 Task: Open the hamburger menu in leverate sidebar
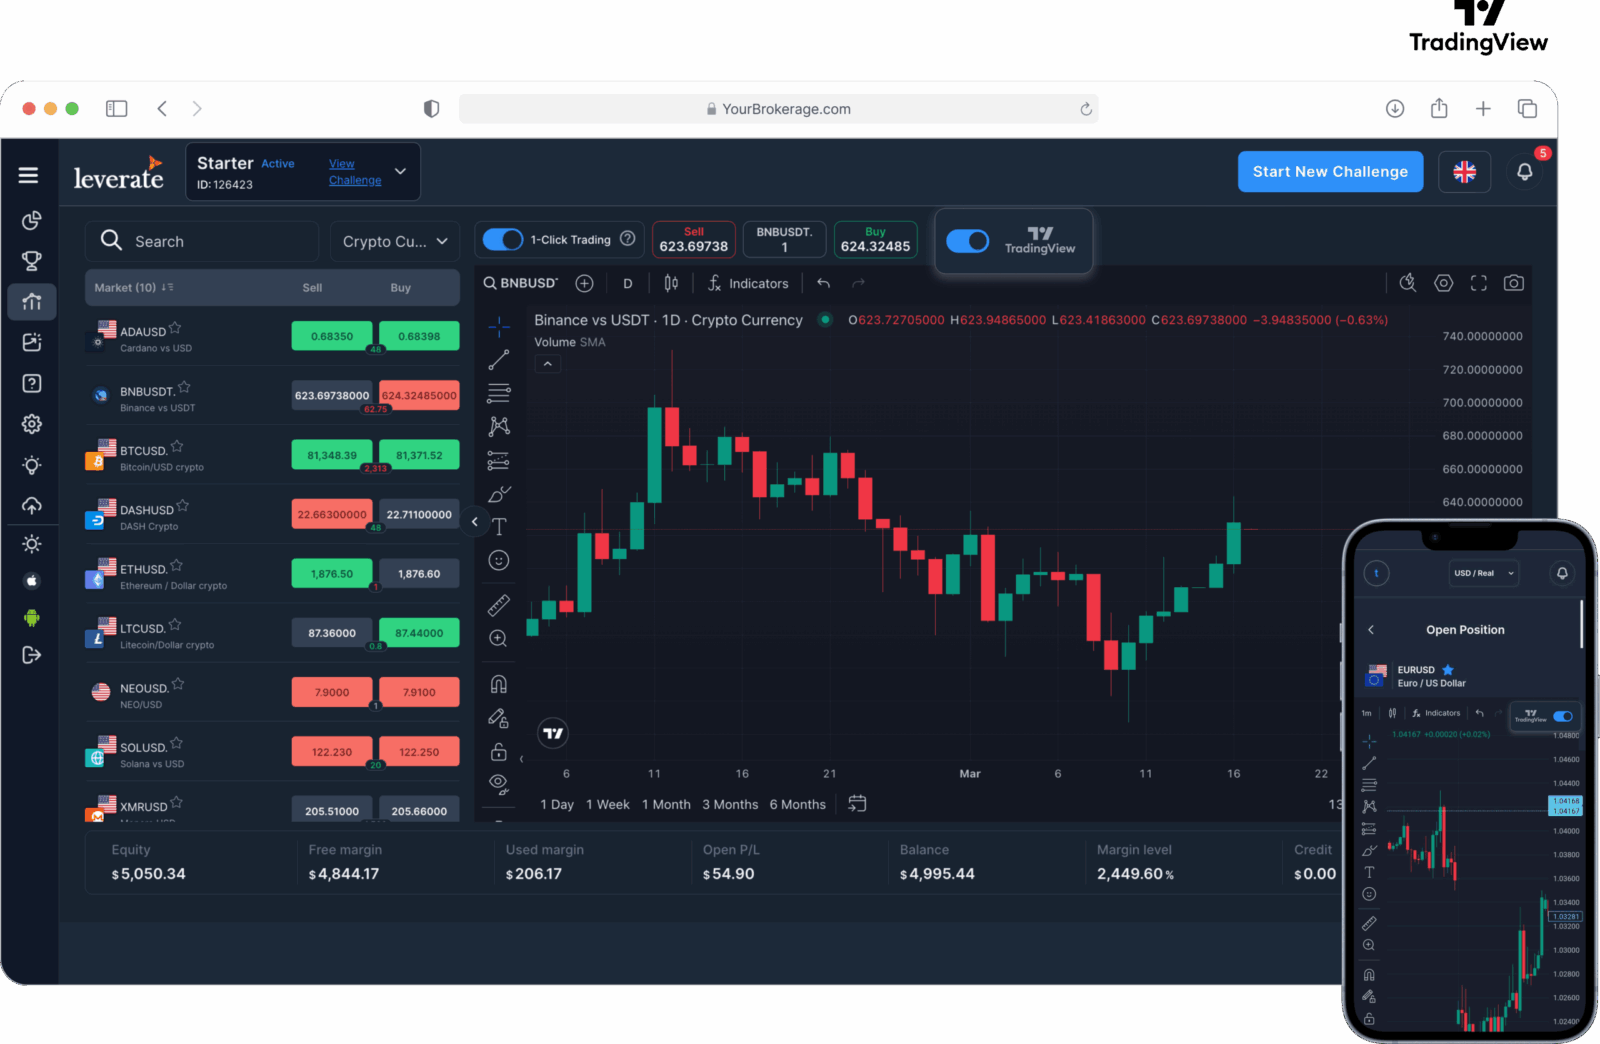pyautogui.click(x=28, y=175)
